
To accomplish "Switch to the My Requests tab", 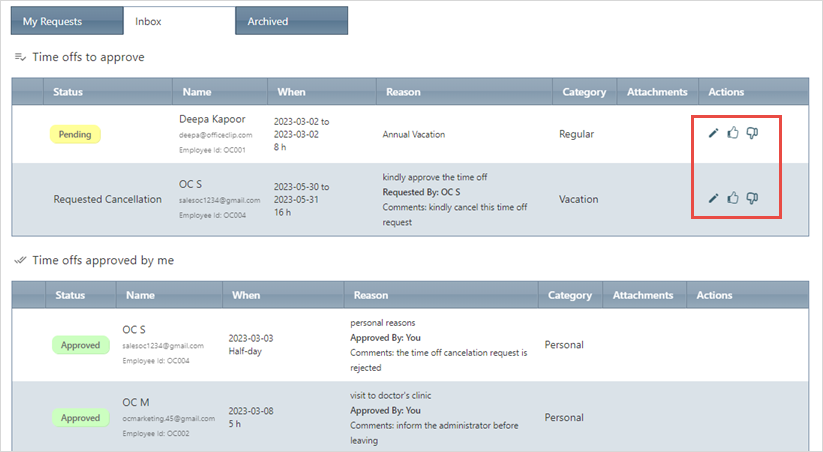I will 53,21.
